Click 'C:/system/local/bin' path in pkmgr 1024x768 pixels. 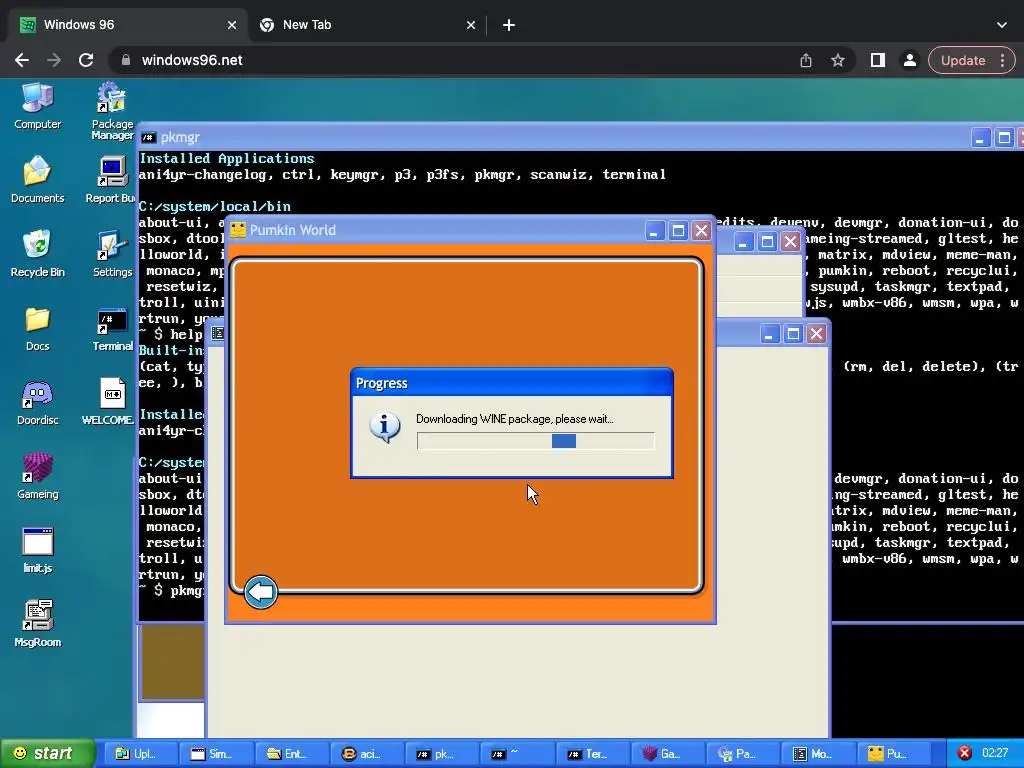[x=215, y=206]
